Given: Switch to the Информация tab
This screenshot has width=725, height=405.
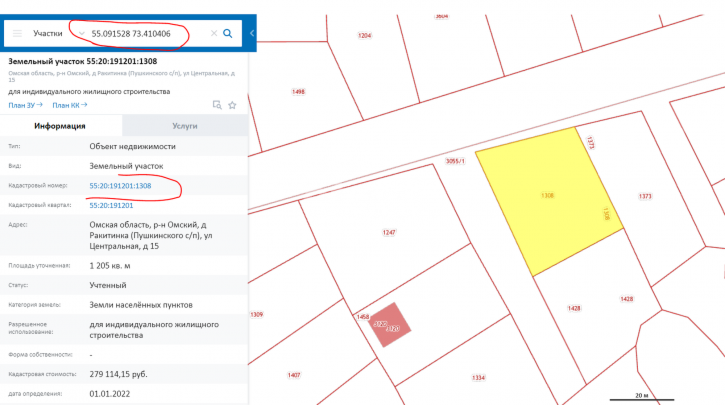Looking at the screenshot, I should click(x=60, y=126).
